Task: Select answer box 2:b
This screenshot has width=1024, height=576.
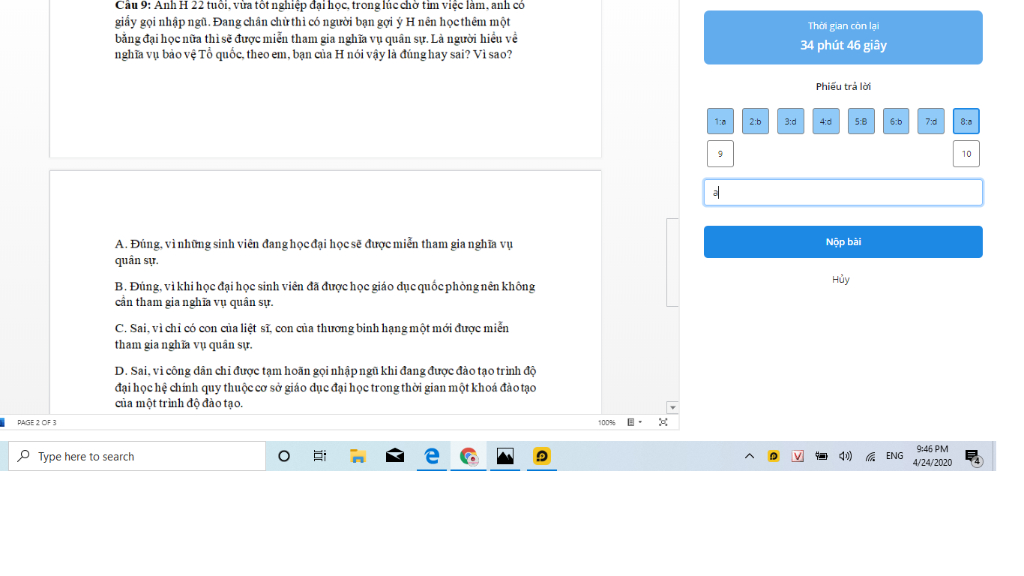Action: pyautogui.click(x=755, y=121)
